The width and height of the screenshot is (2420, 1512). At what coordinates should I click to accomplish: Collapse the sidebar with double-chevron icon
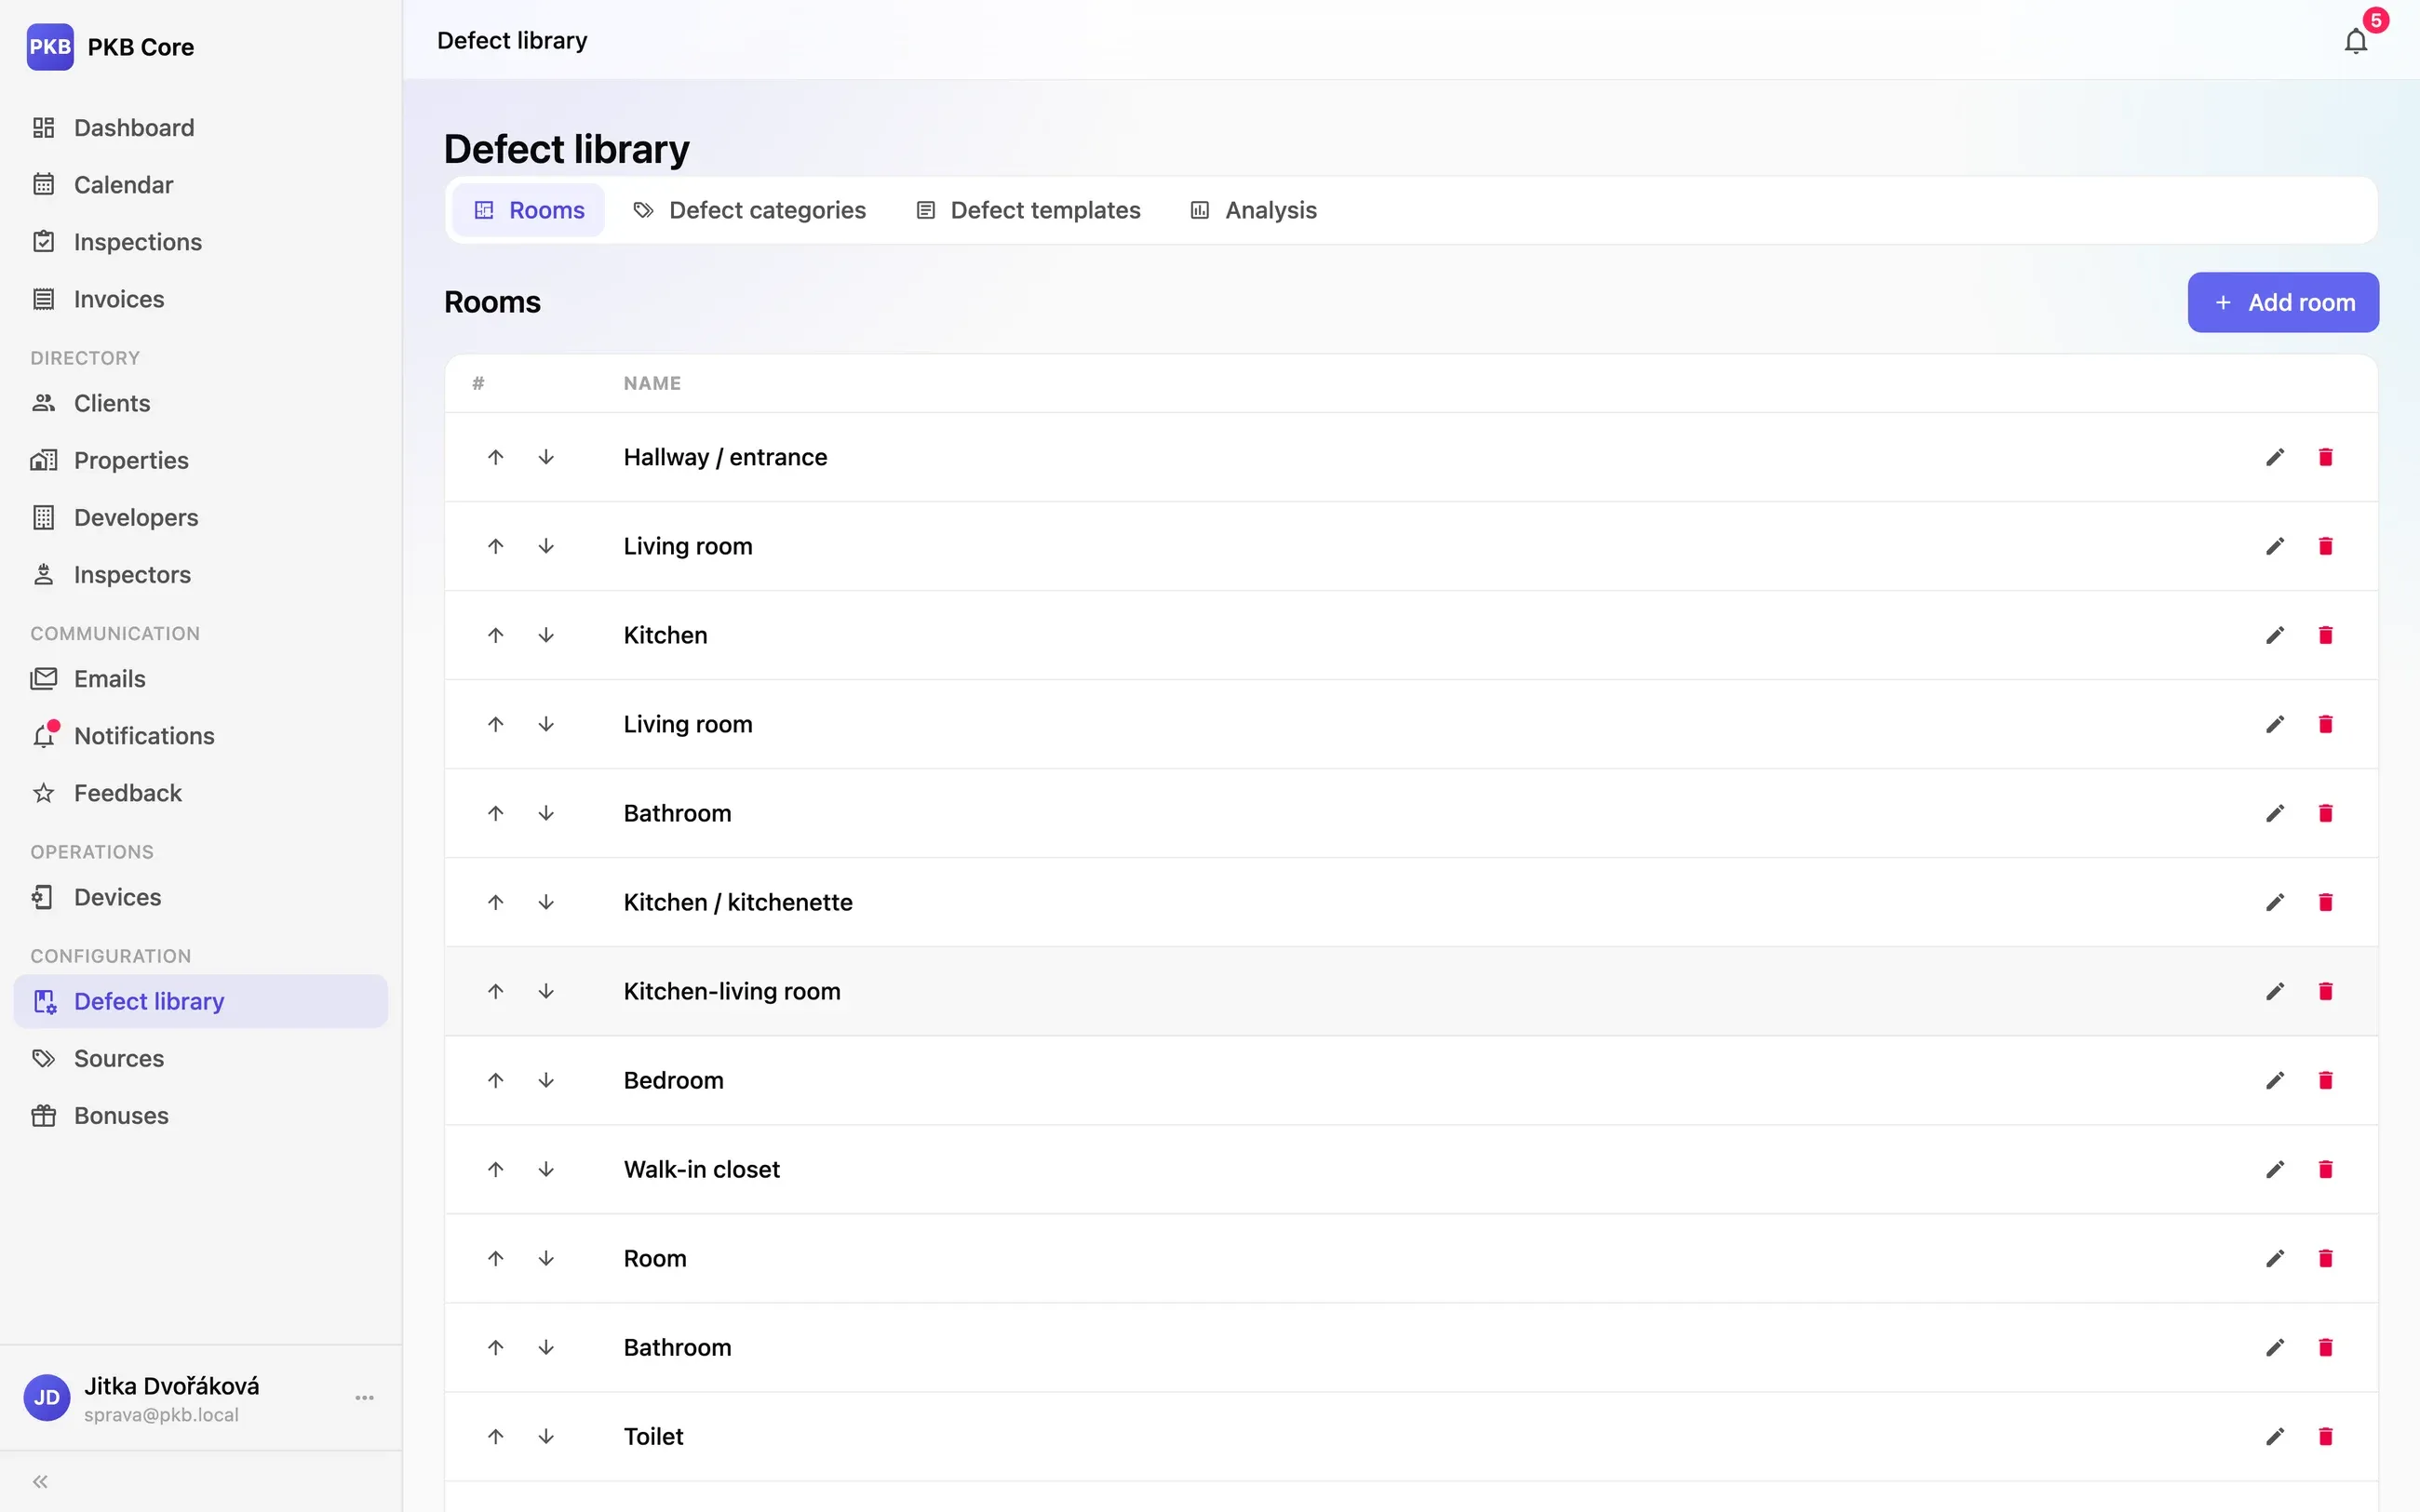40,1481
